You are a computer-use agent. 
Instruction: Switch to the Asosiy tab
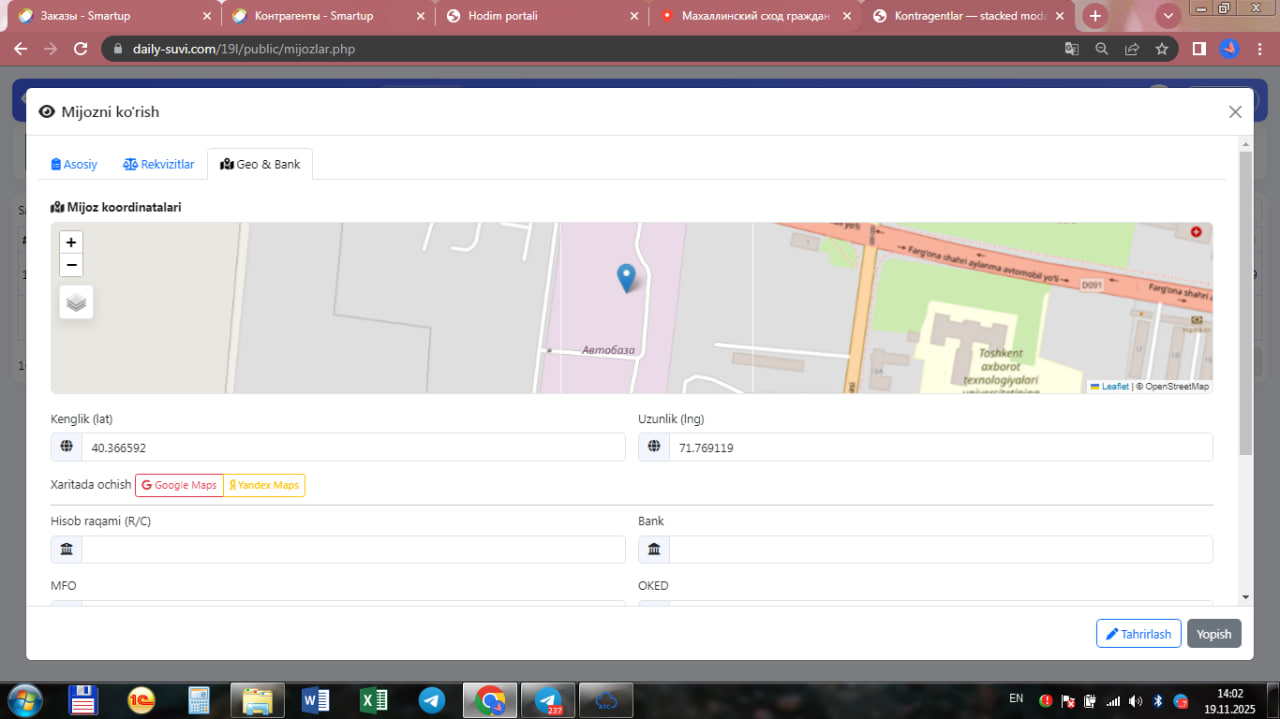coord(74,164)
